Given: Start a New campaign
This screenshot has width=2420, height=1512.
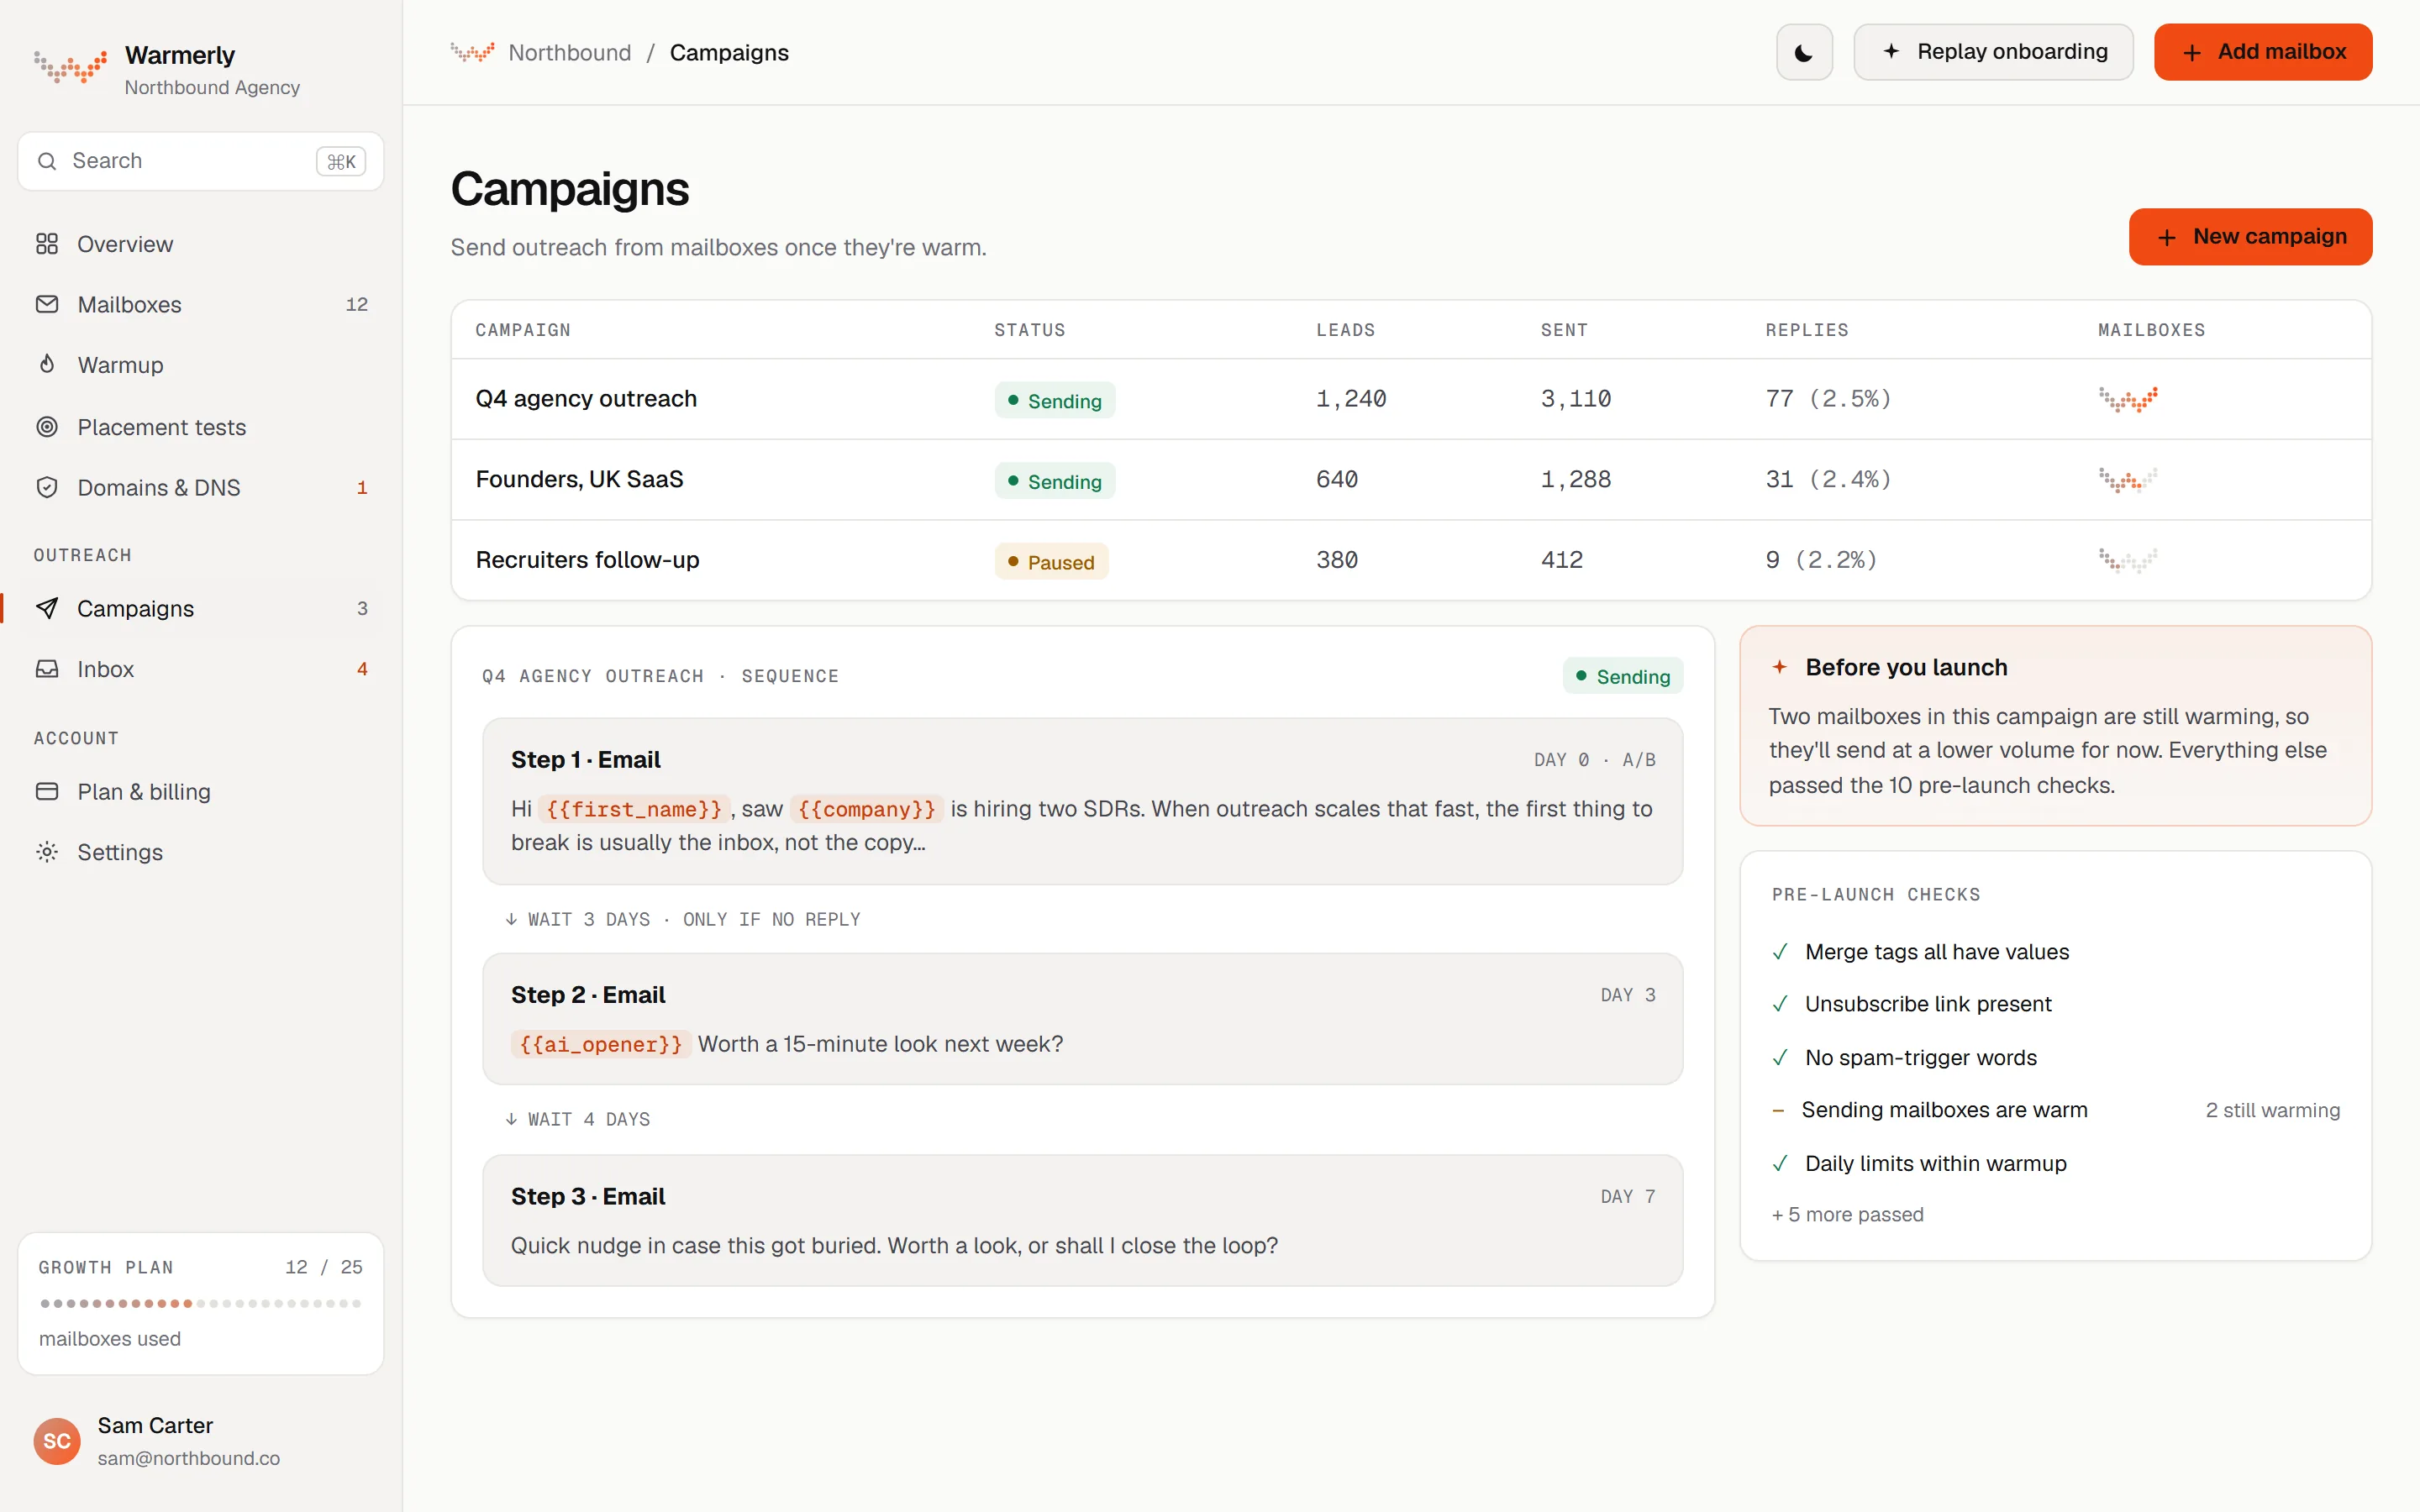Looking at the screenshot, I should [2250, 237].
